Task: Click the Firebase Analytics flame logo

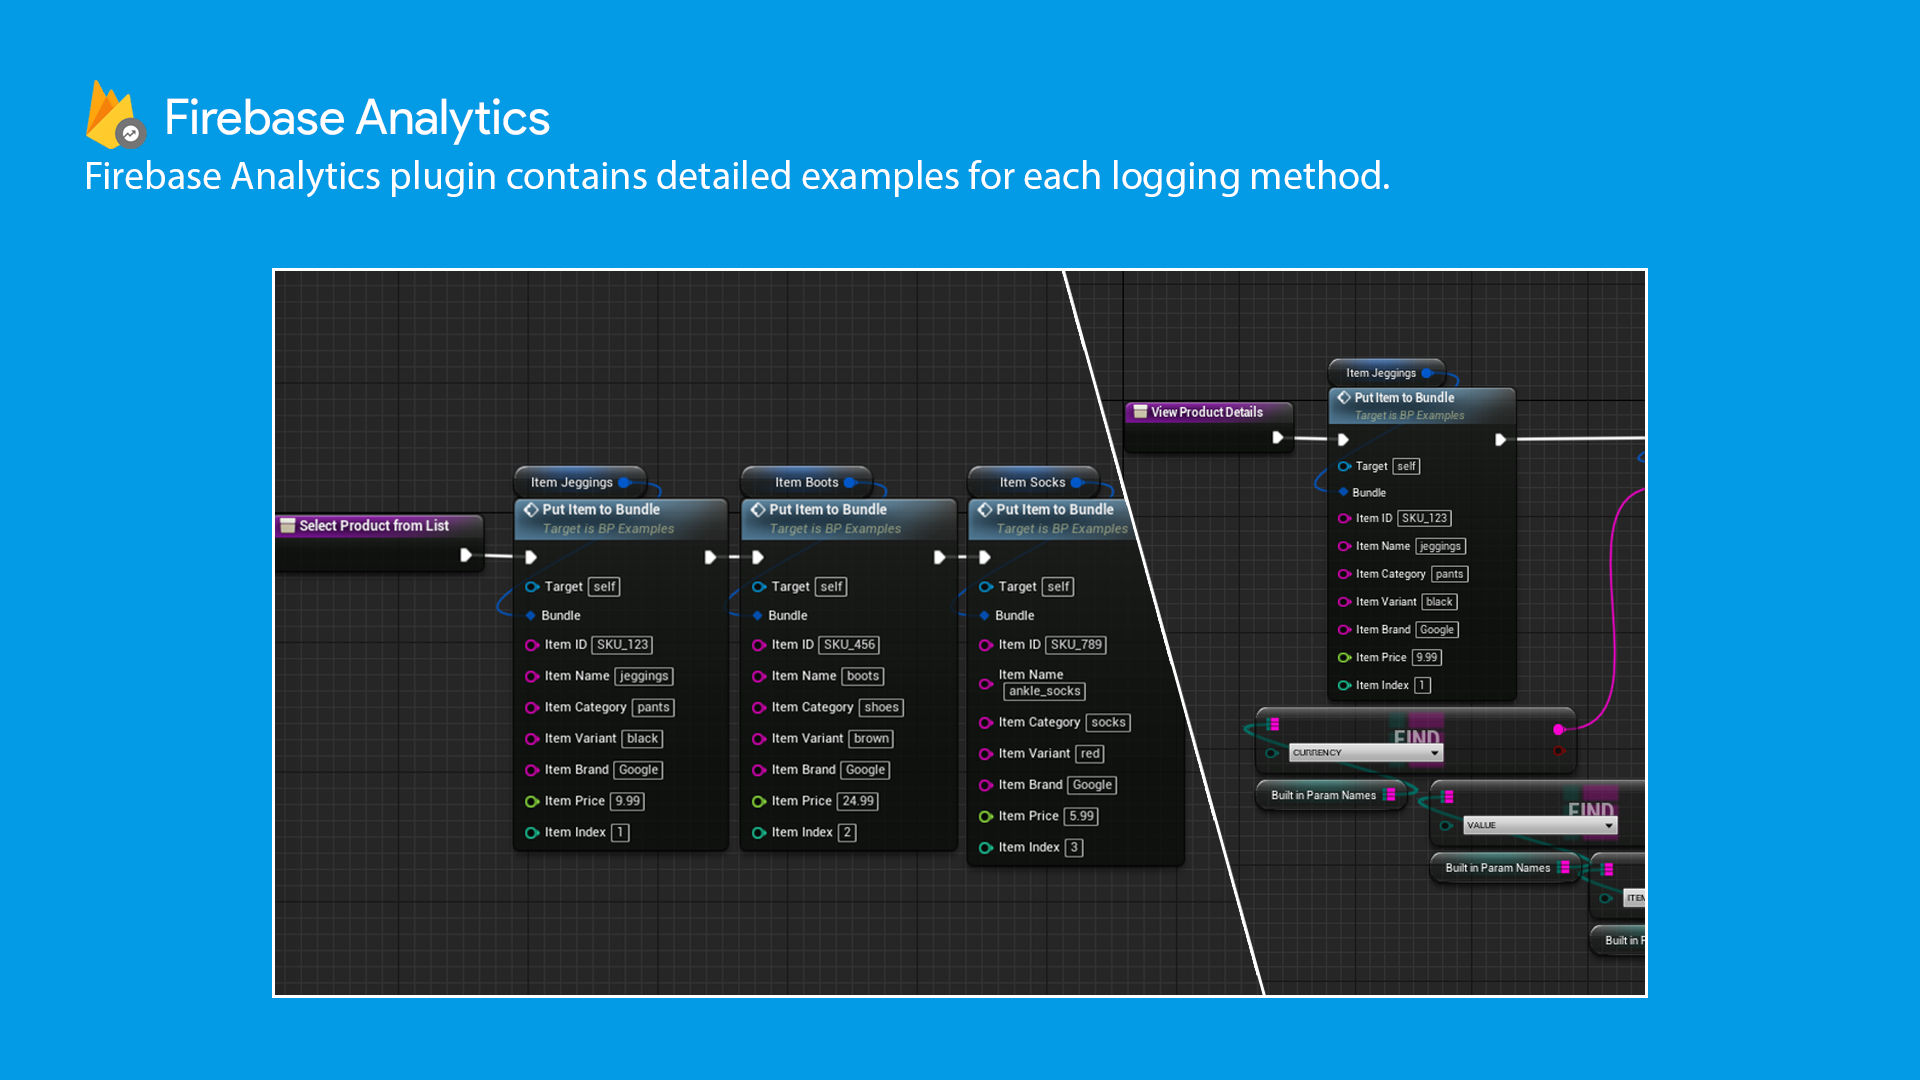Action: point(110,115)
